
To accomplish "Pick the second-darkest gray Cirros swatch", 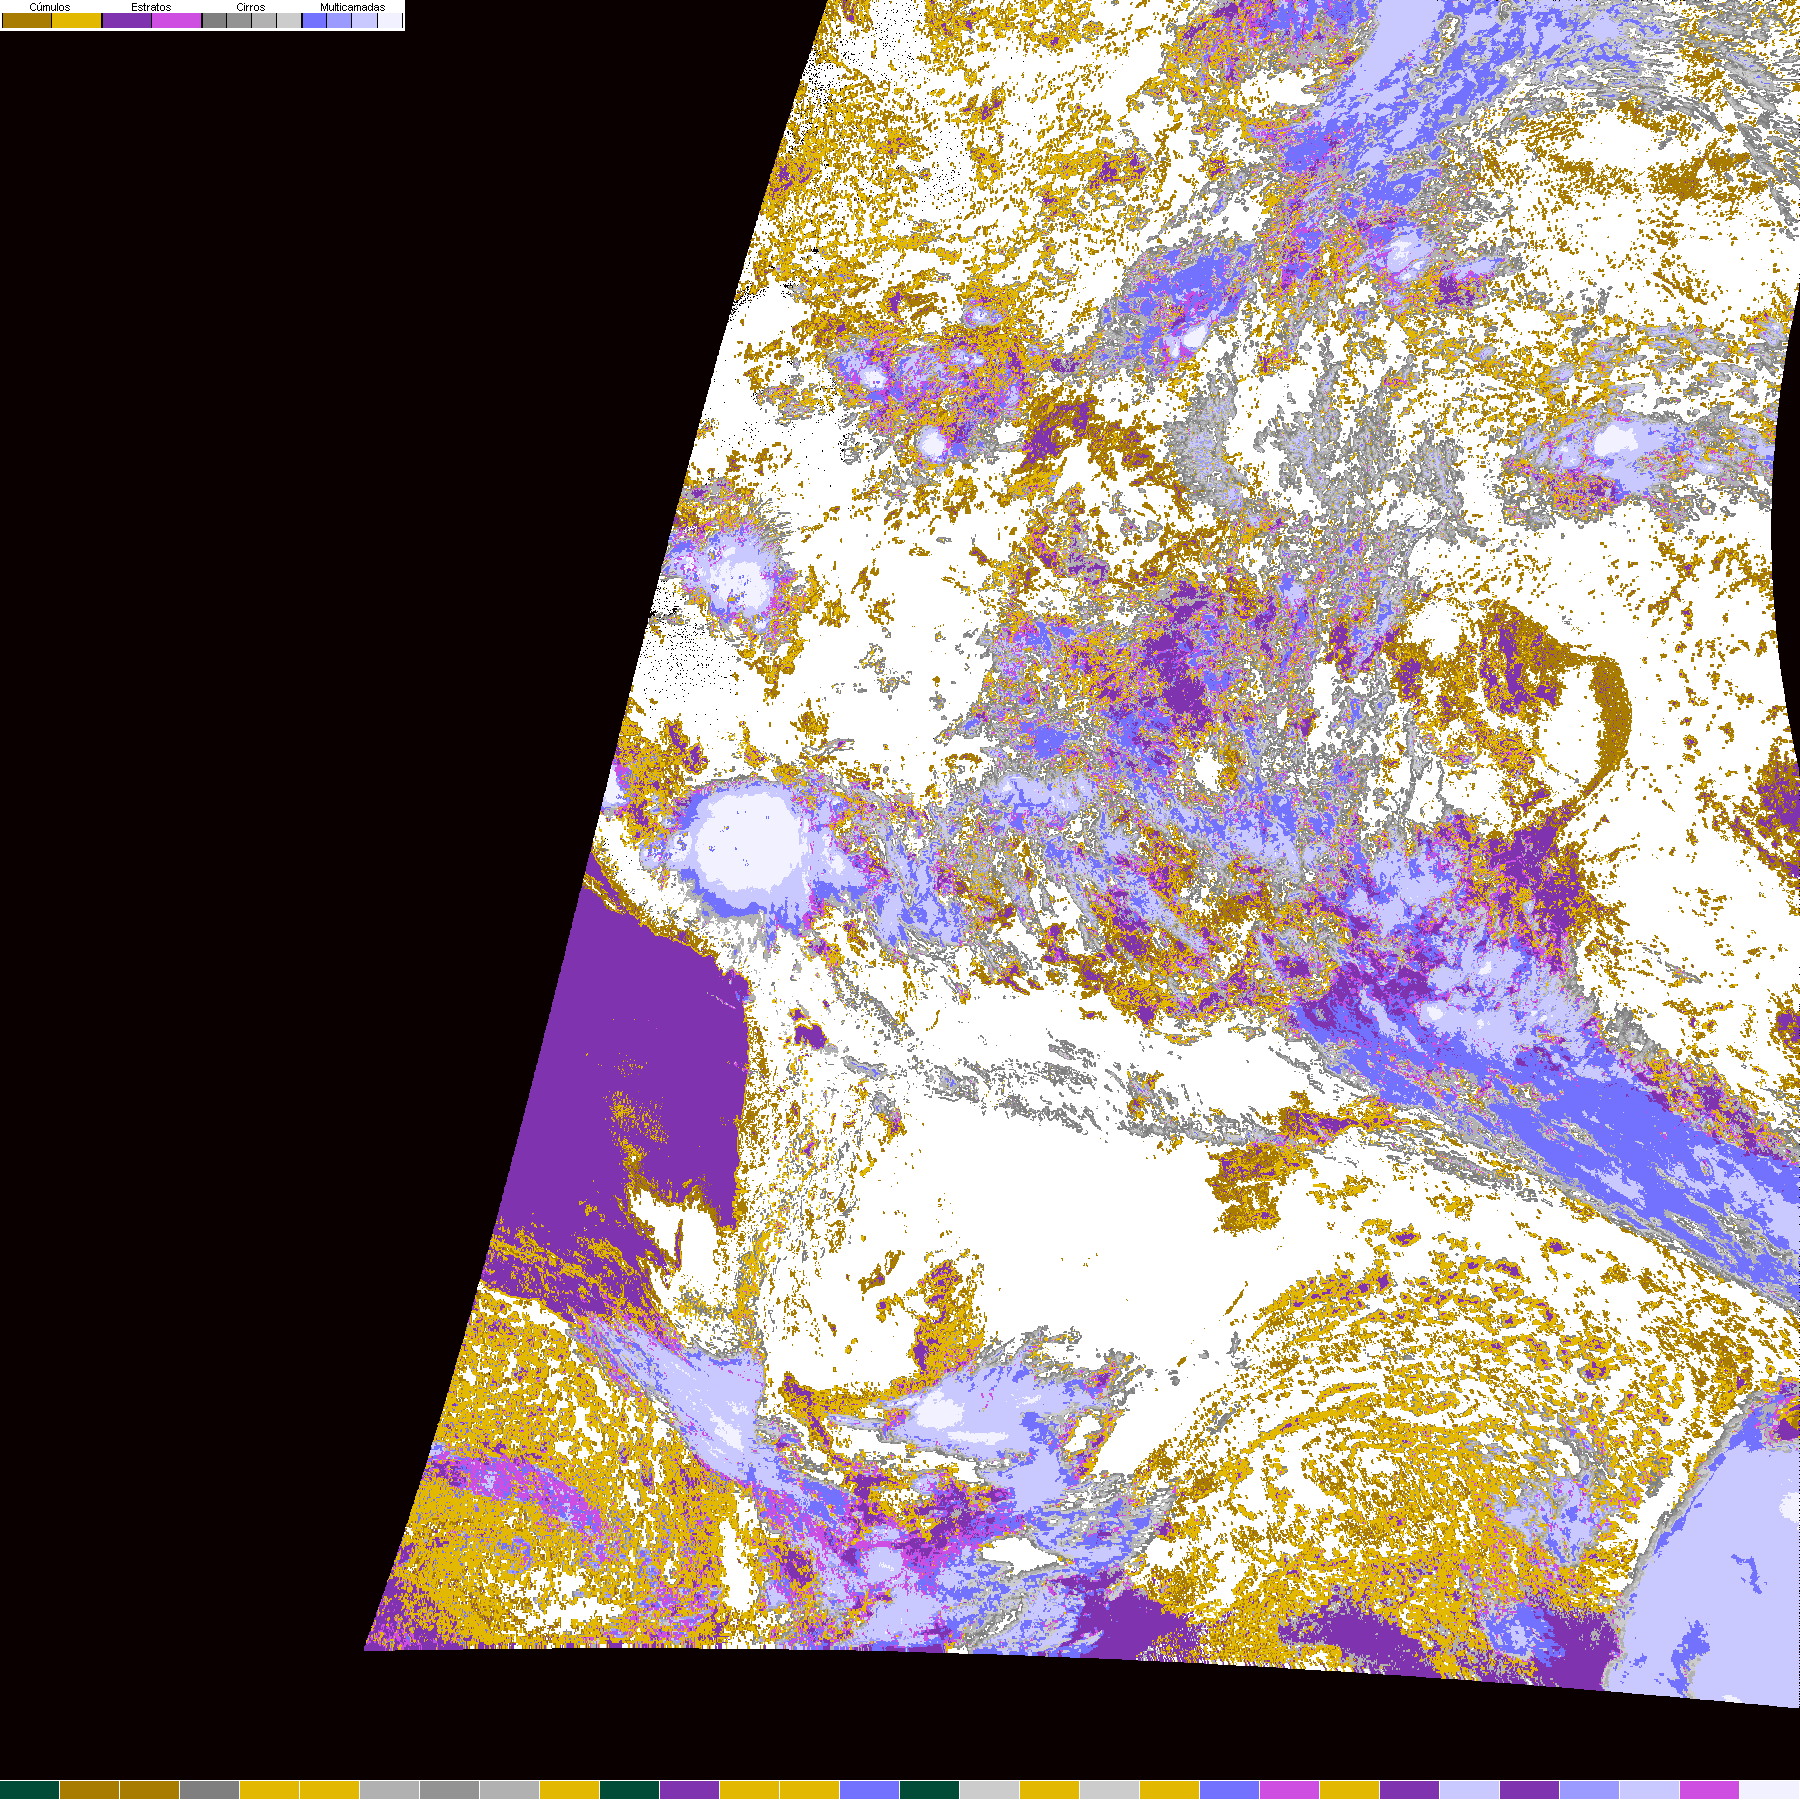I will pos(239,20).
